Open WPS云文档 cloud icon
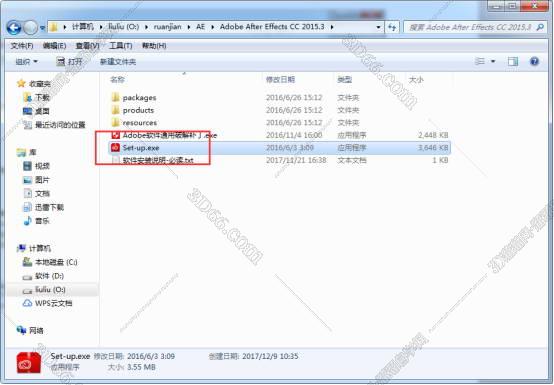 (28, 303)
